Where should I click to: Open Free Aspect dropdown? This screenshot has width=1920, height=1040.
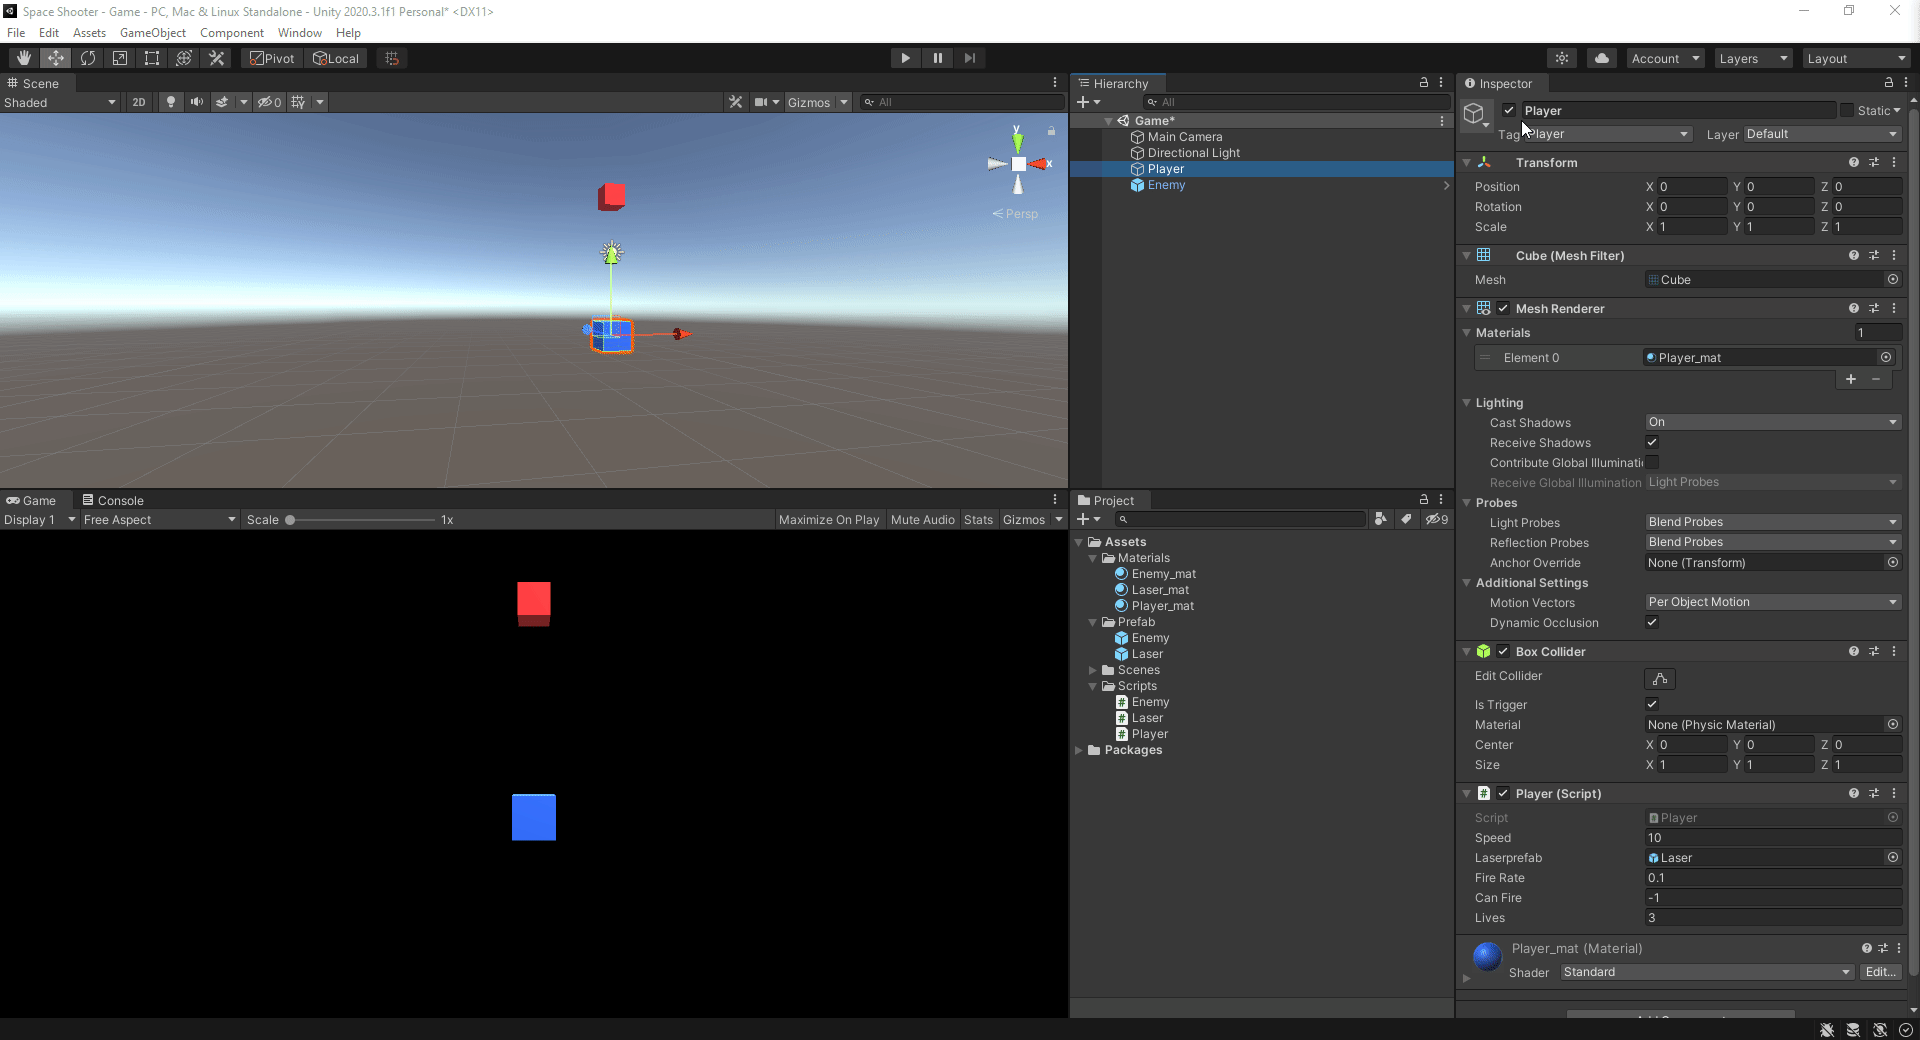tap(160, 520)
